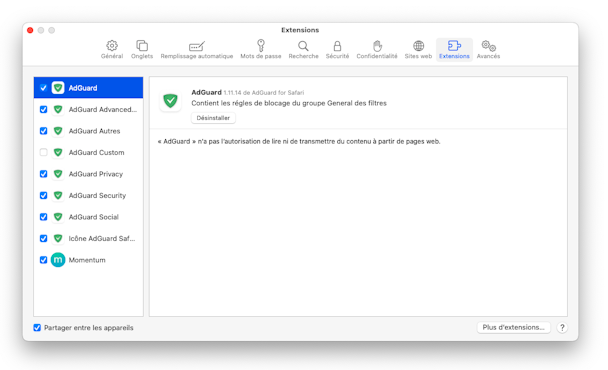Open Remplissage automatique preferences
This screenshot has width=608, height=370.
pos(197,50)
